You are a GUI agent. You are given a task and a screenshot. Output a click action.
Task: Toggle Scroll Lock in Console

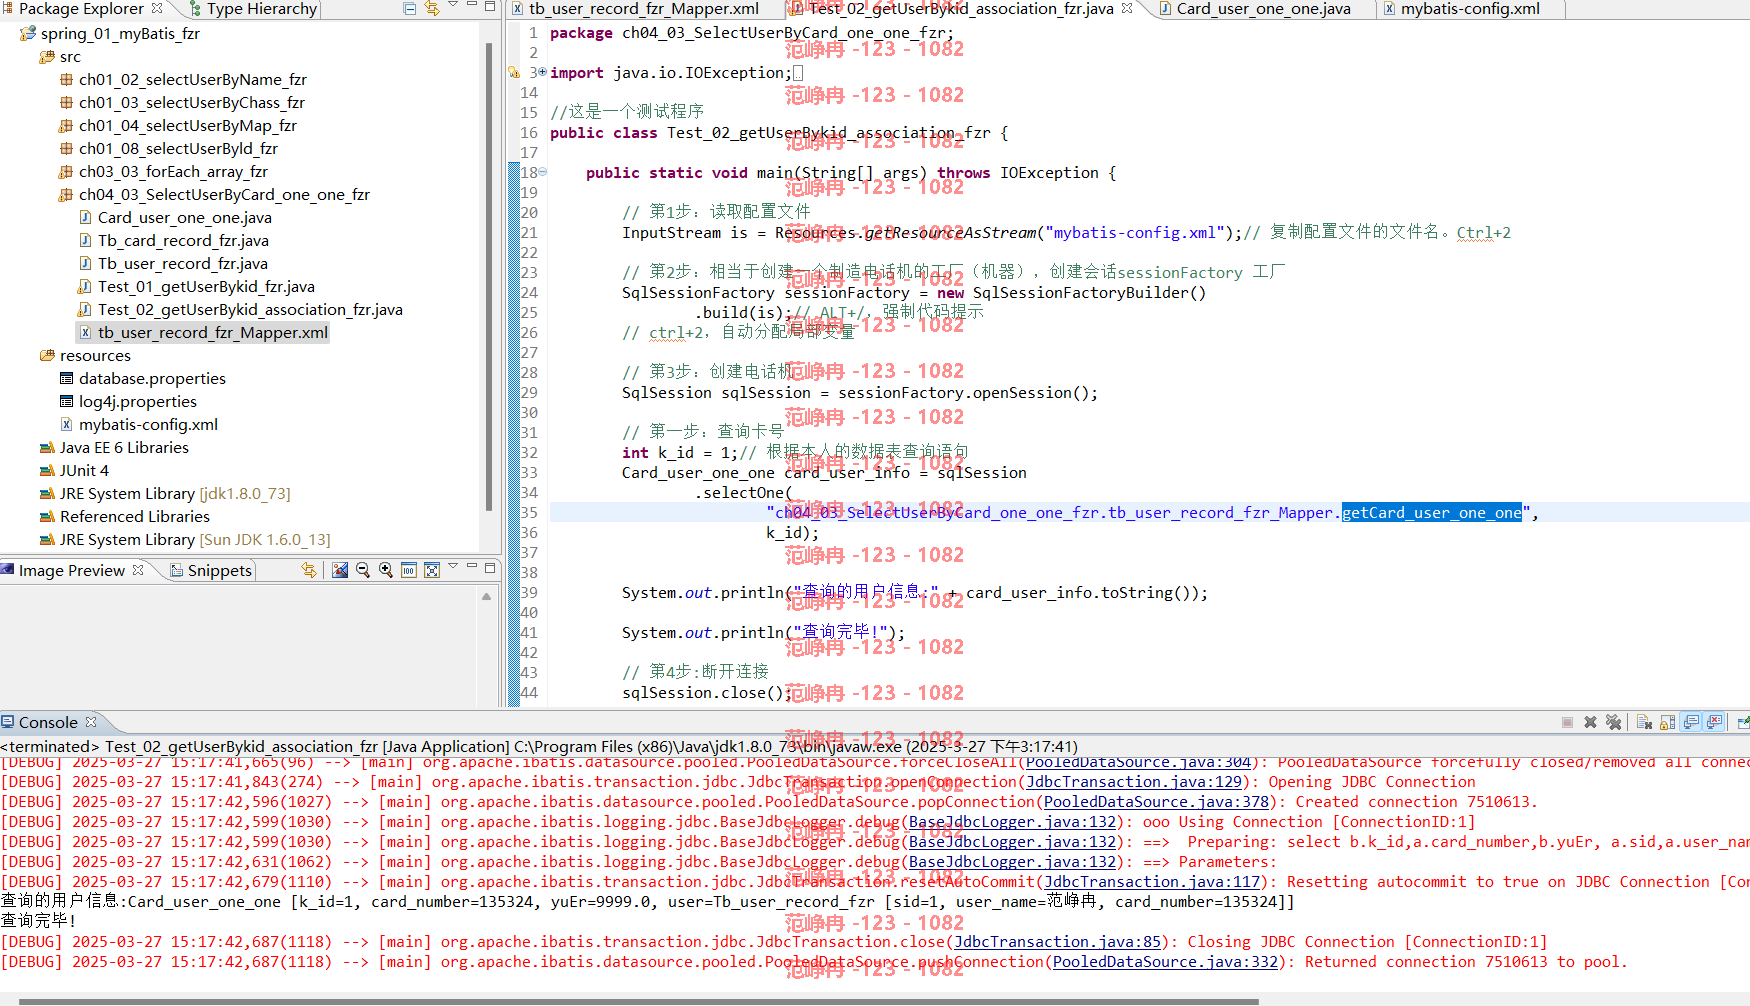[1667, 722]
